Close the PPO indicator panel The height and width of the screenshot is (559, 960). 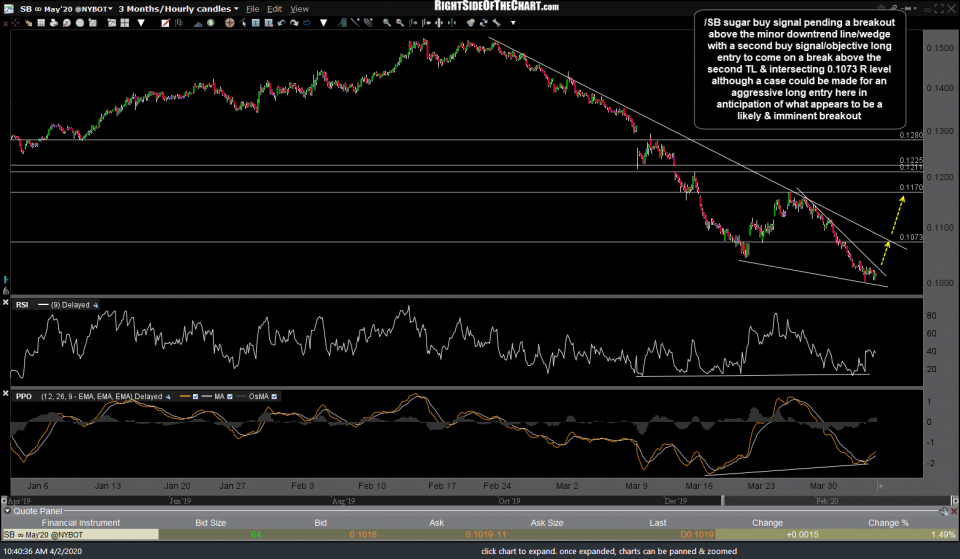8,395
